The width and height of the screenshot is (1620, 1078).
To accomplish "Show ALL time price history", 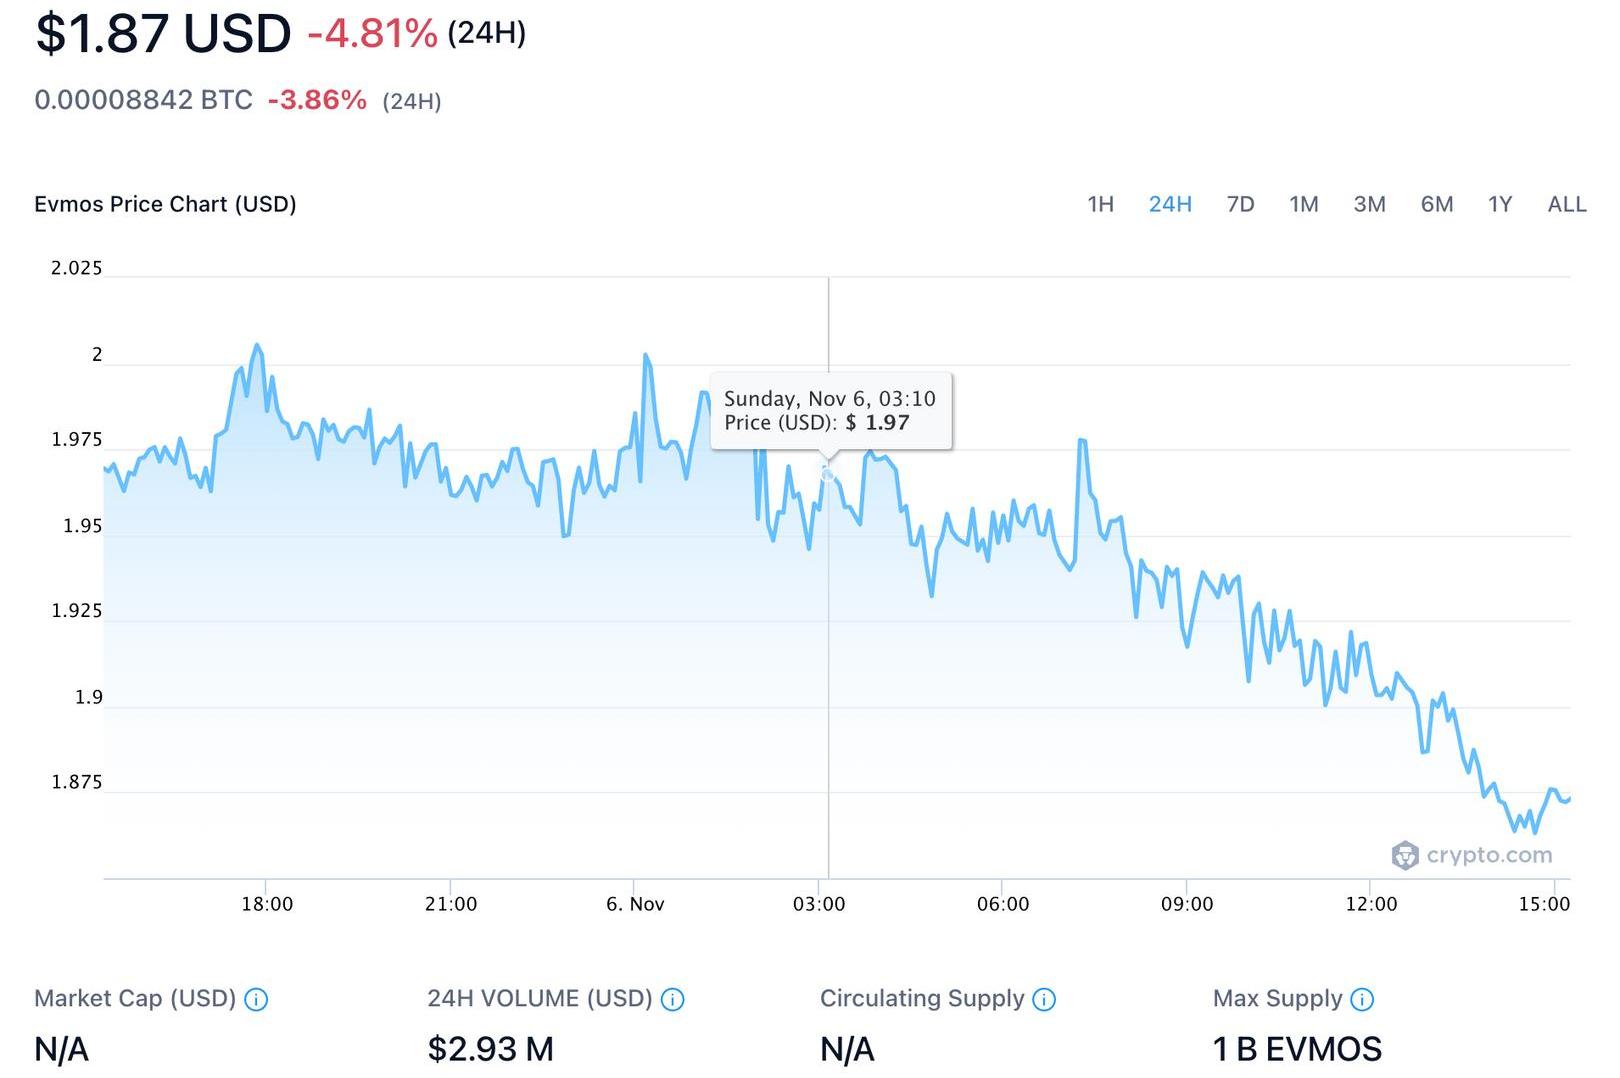I will tap(1567, 204).
